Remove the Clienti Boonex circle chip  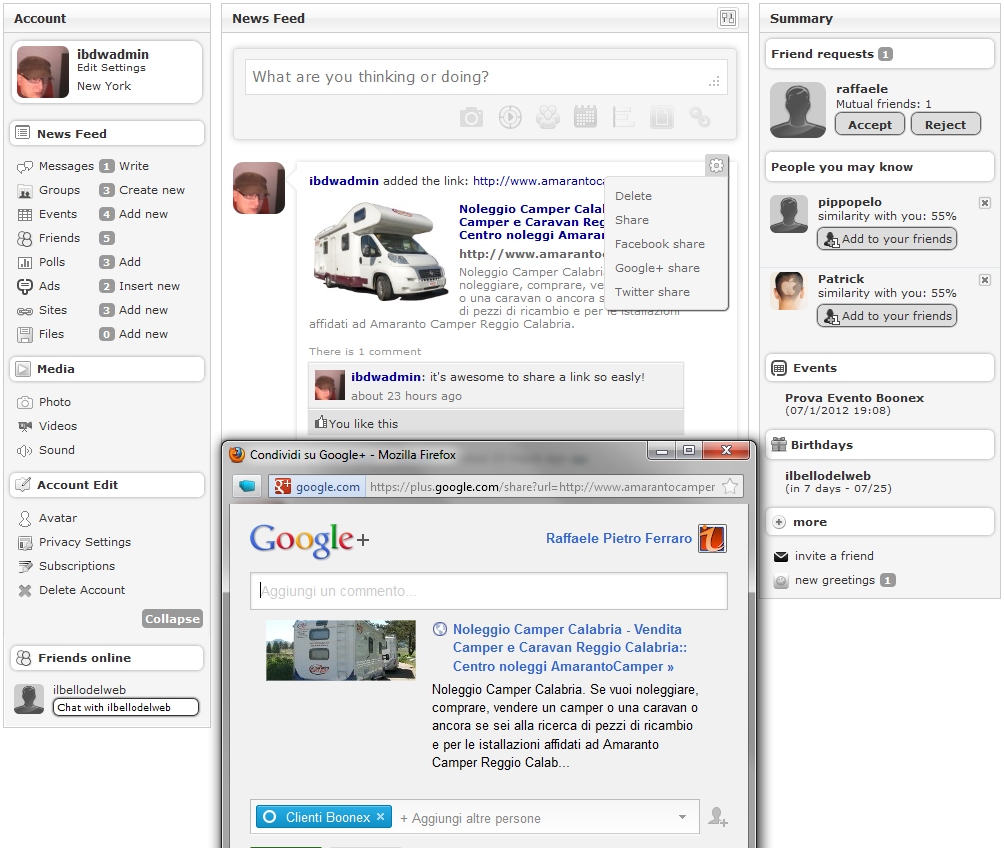point(380,817)
